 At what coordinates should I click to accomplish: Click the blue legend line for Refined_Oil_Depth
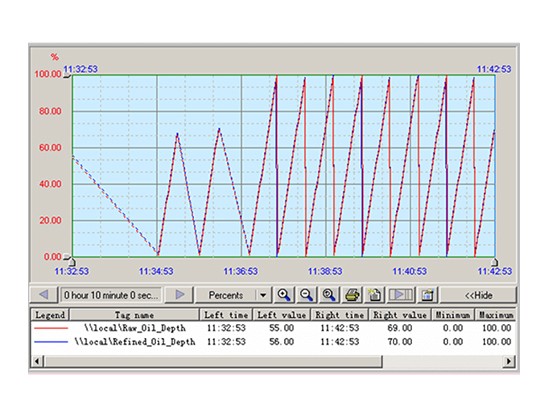click(51, 342)
